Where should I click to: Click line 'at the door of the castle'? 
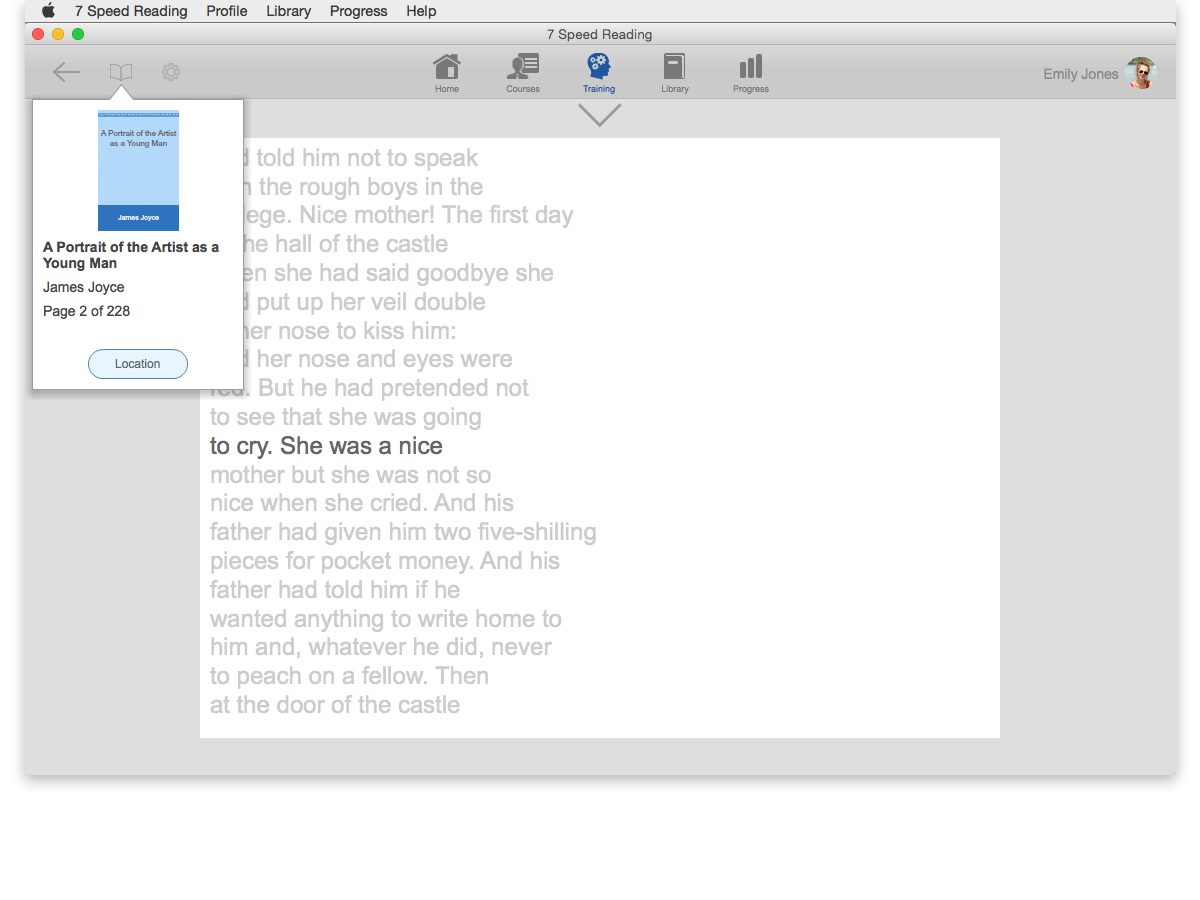(x=335, y=705)
